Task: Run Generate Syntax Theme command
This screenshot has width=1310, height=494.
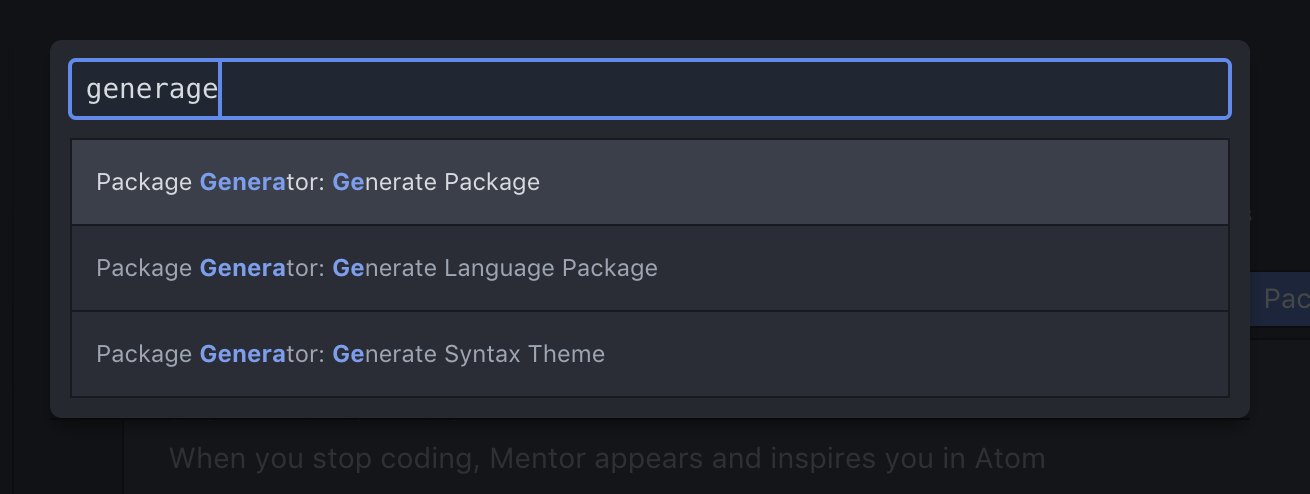Action: [350, 354]
